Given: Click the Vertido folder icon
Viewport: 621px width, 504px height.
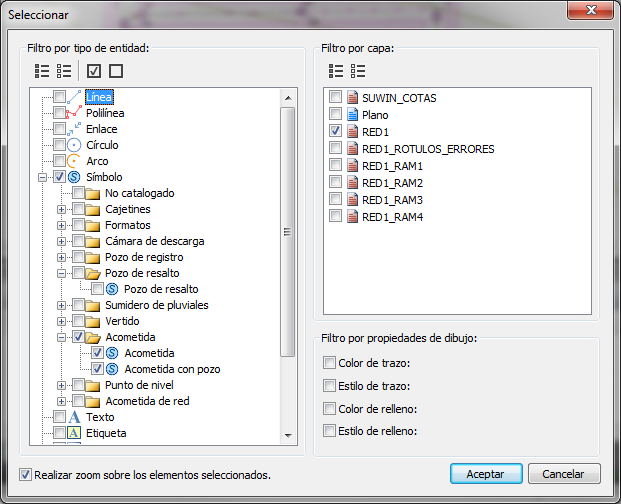Looking at the screenshot, I should 93,321.
